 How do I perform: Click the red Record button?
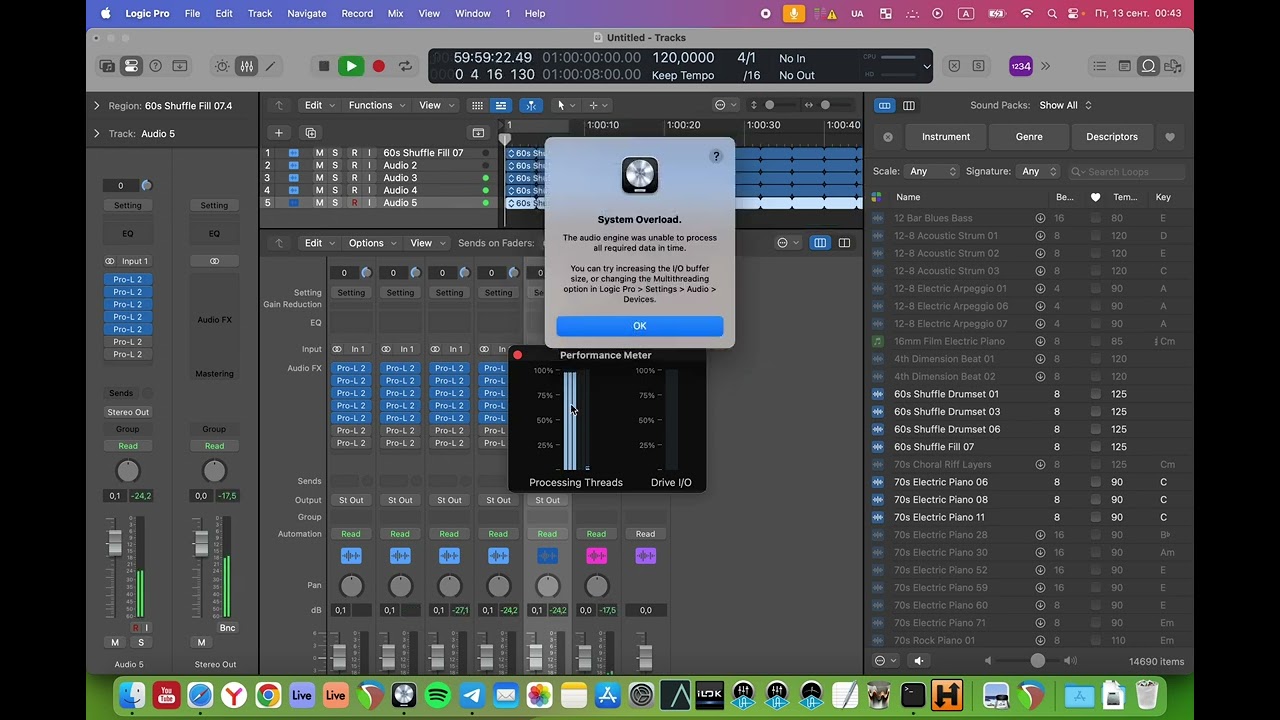pos(378,66)
